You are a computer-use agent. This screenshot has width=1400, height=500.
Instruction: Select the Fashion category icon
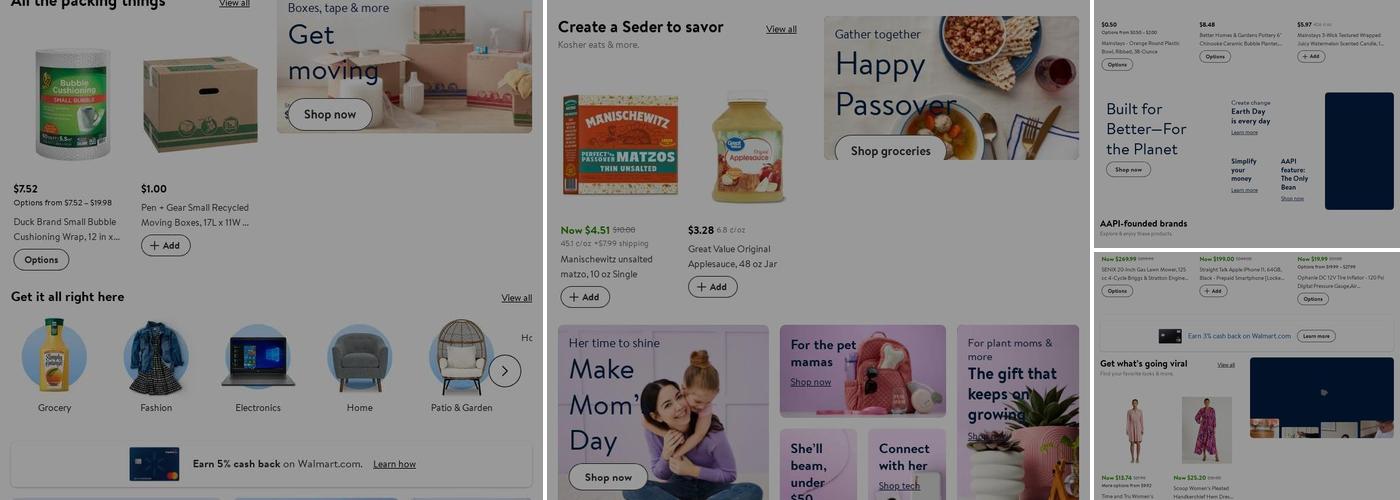click(156, 357)
